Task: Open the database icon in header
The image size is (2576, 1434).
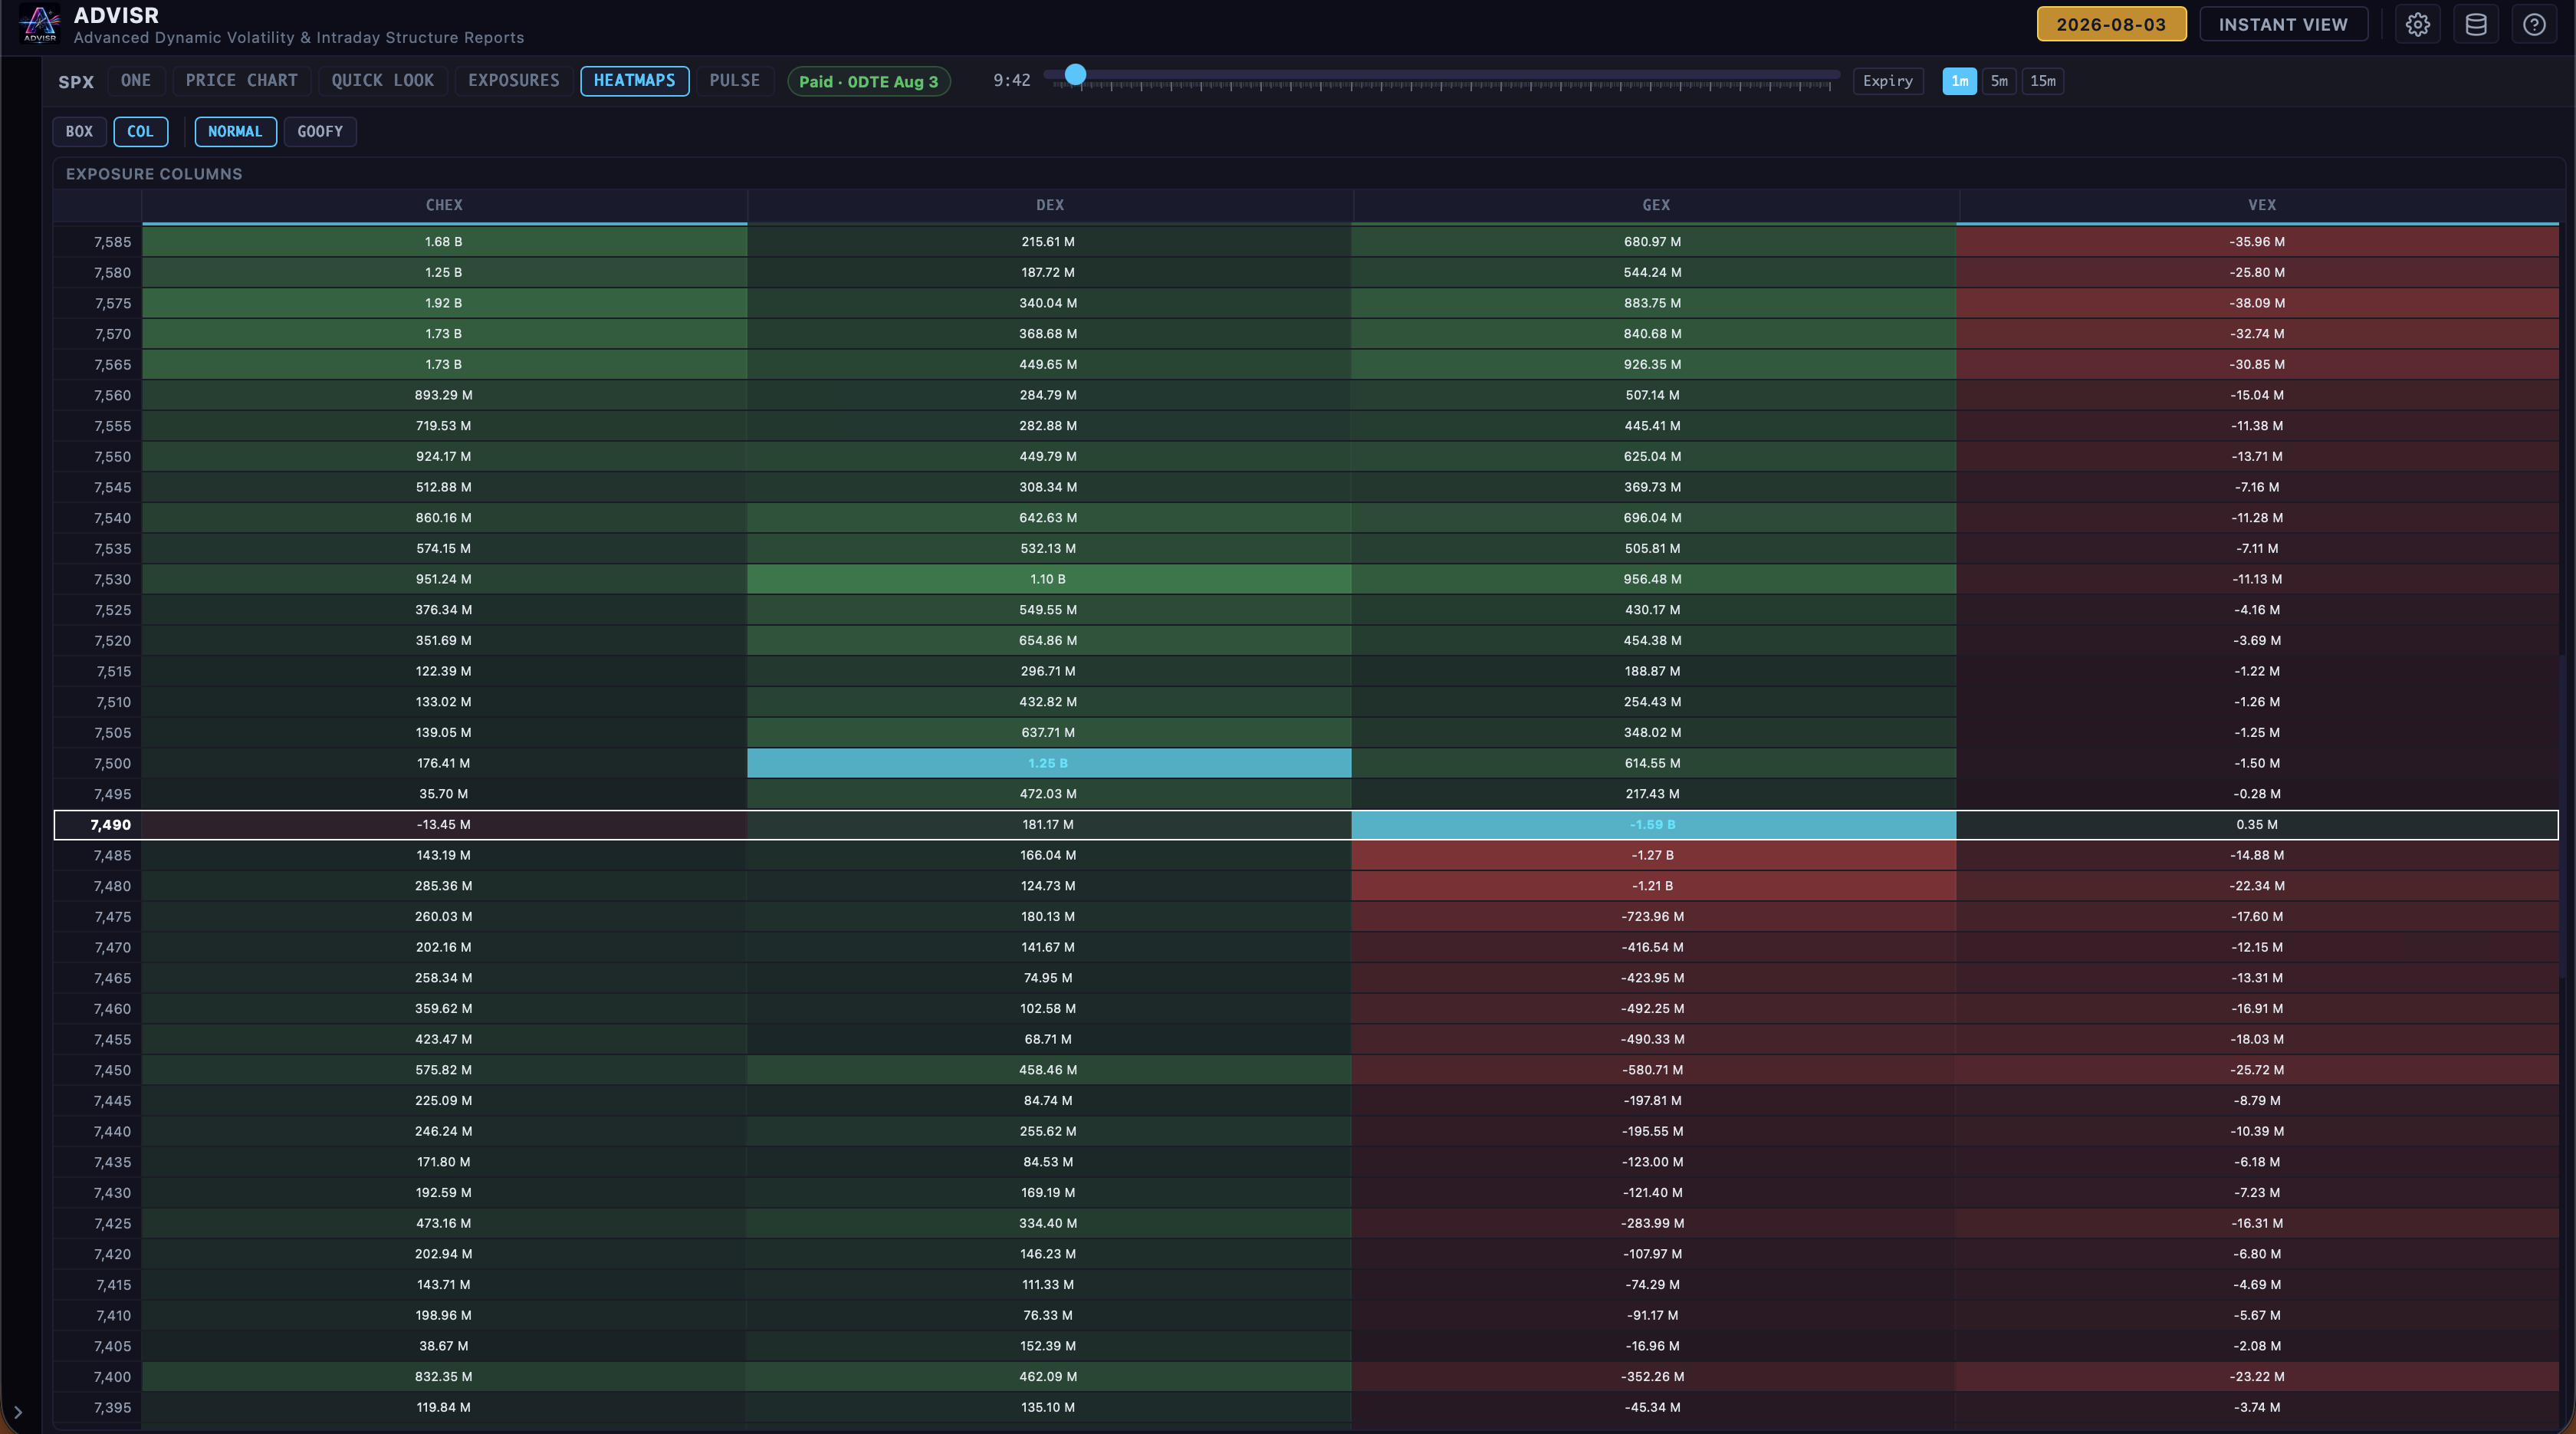Action: 2475,25
